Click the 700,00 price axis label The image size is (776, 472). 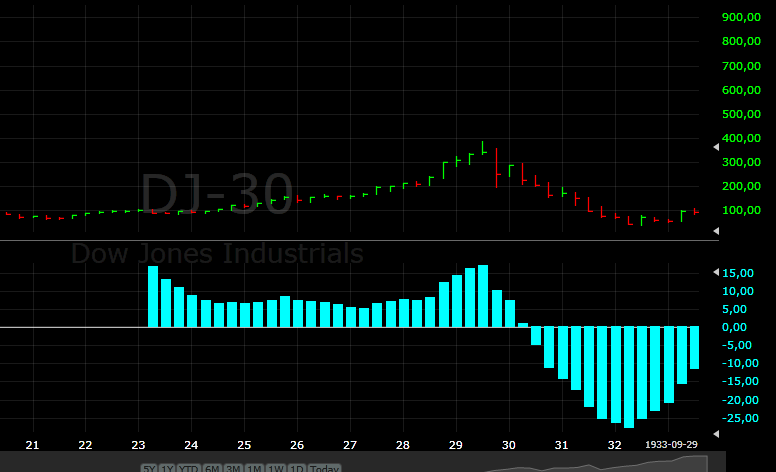tap(741, 66)
